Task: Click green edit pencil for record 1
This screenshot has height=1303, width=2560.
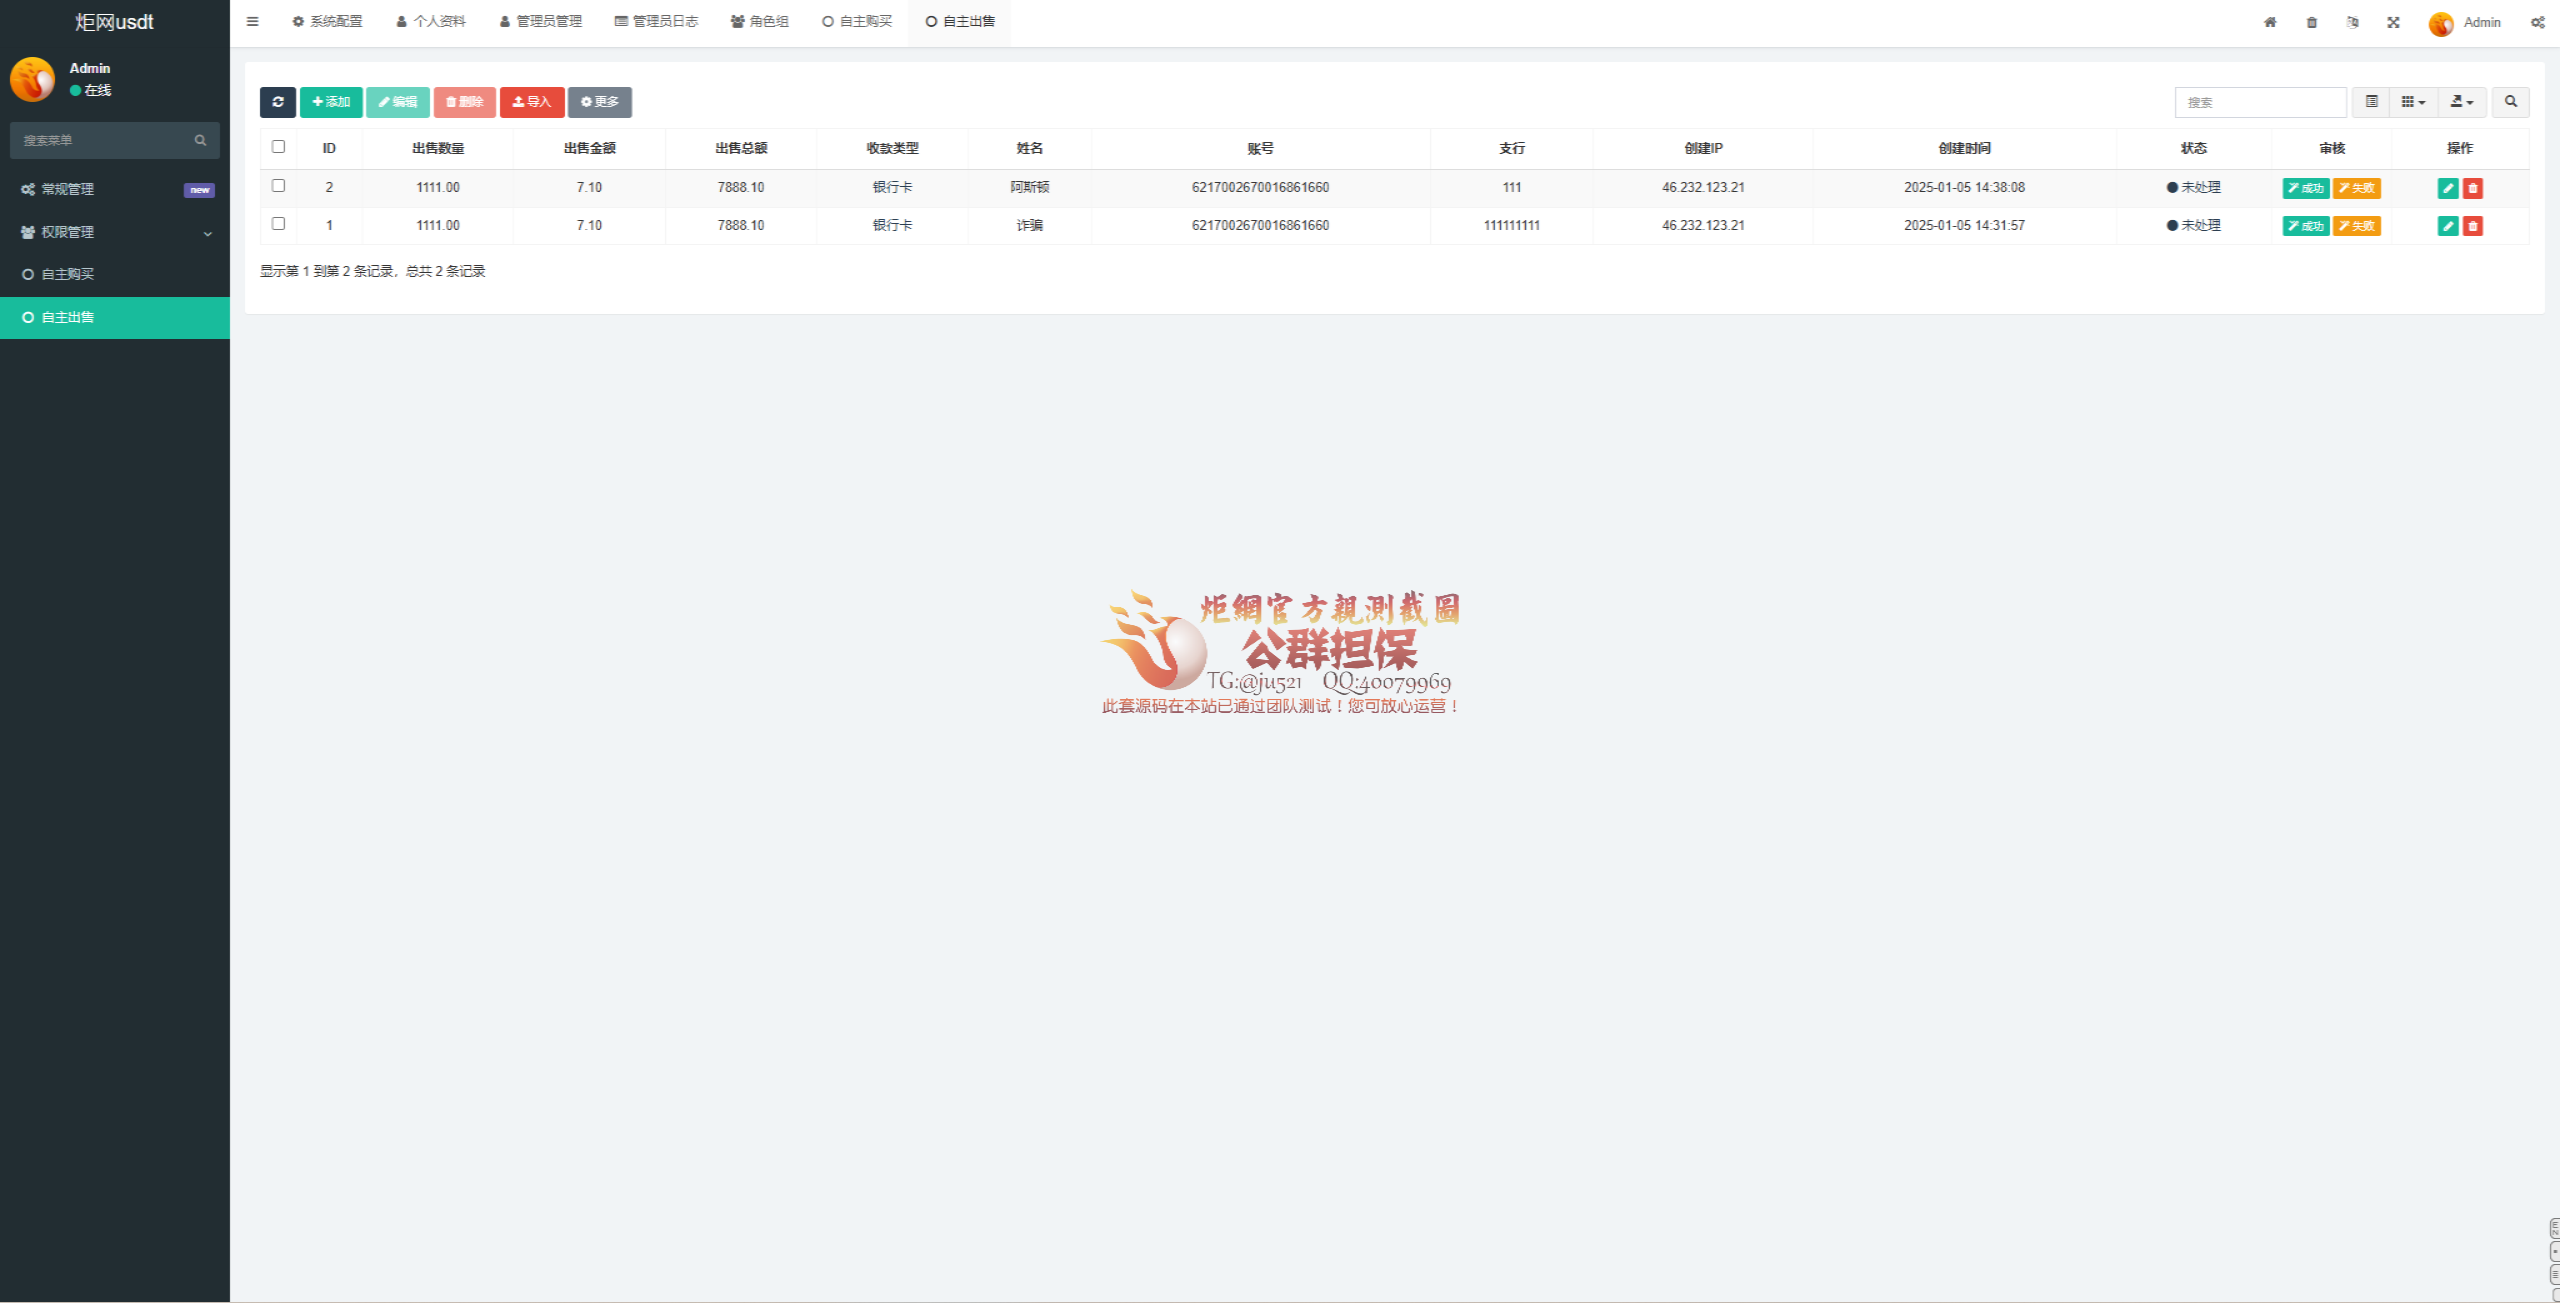Action: pyautogui.click(x=2448, y=226)
